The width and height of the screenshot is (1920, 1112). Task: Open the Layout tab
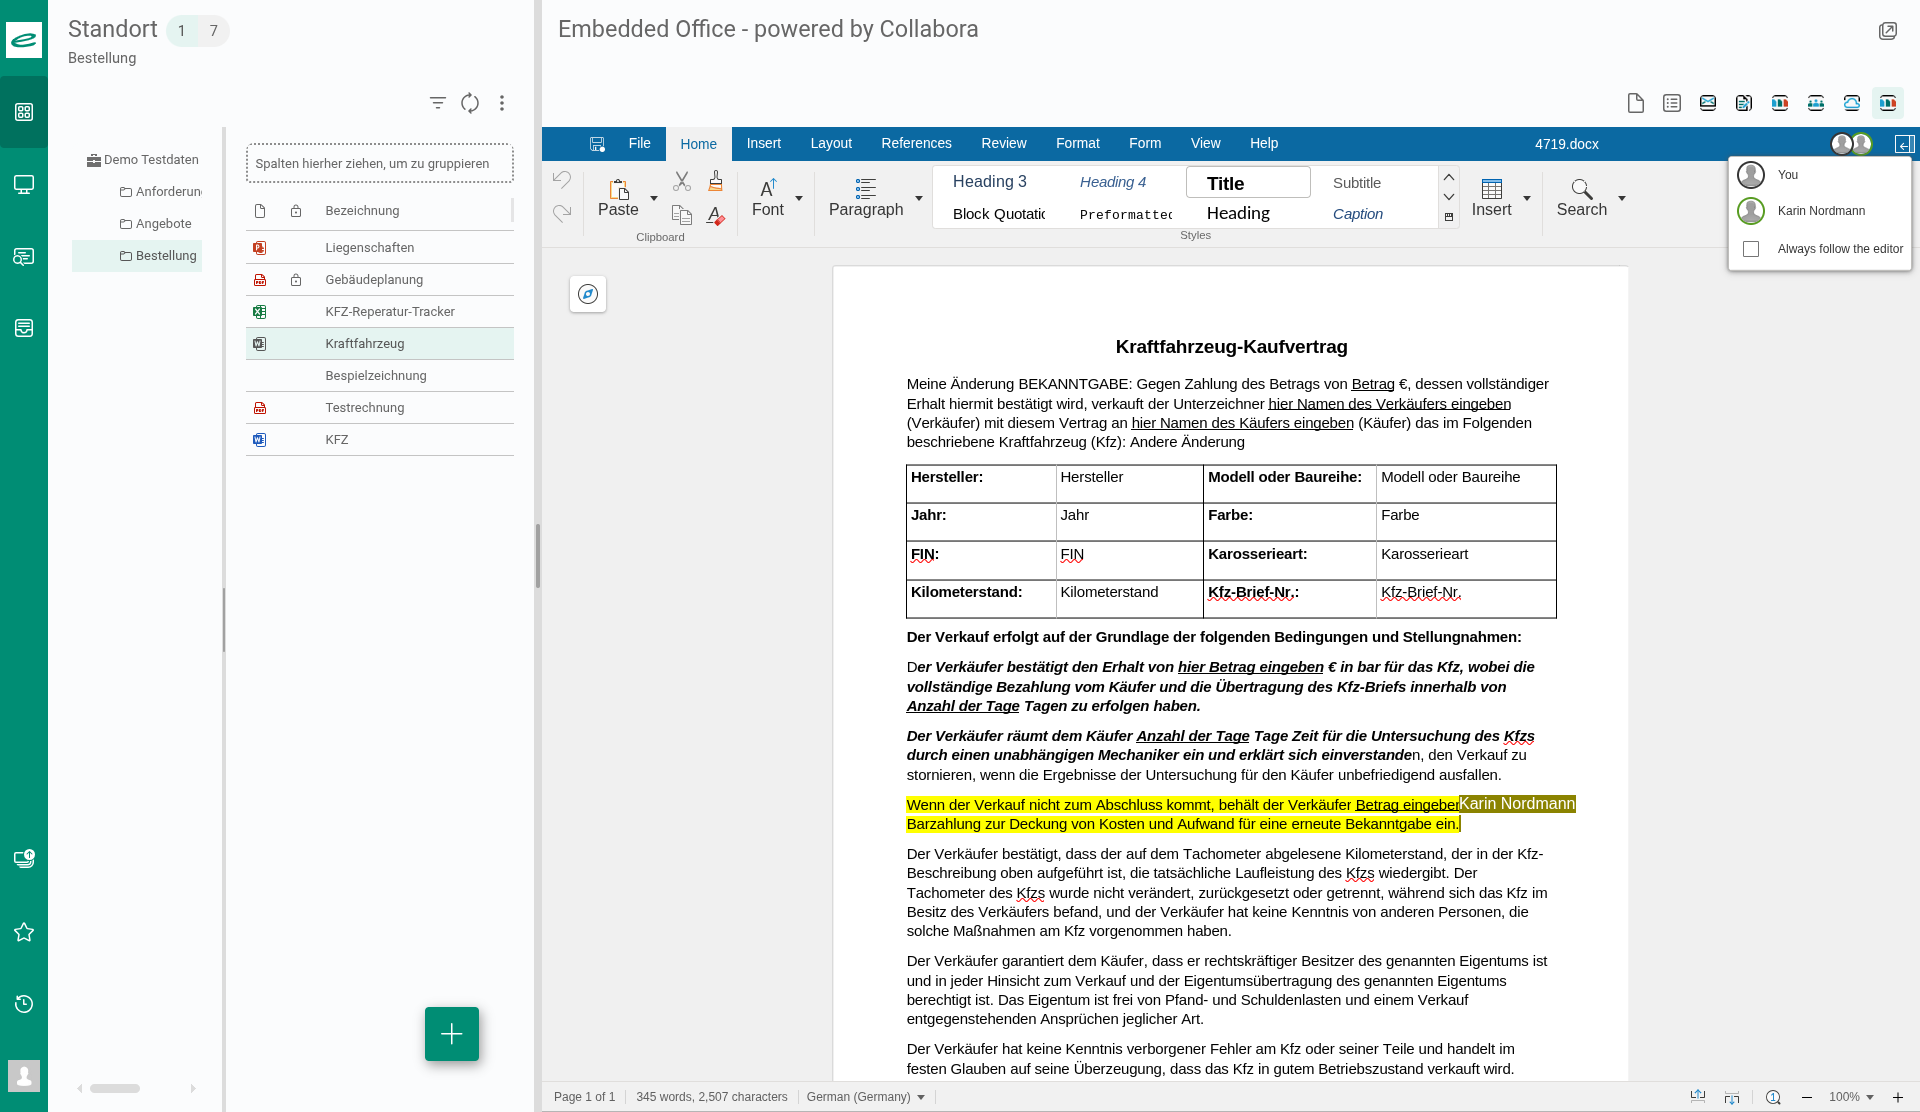coord(831,144)
